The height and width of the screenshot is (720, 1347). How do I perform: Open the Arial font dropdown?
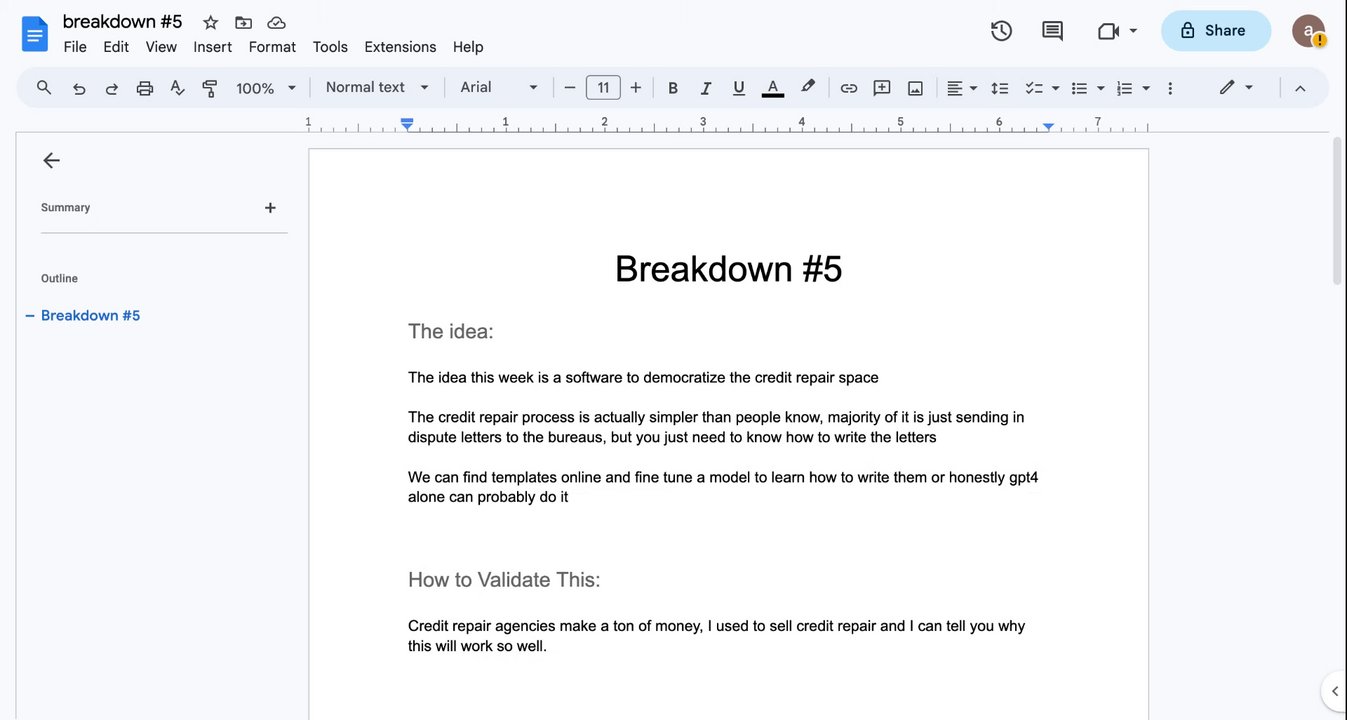tap(499, 87)
